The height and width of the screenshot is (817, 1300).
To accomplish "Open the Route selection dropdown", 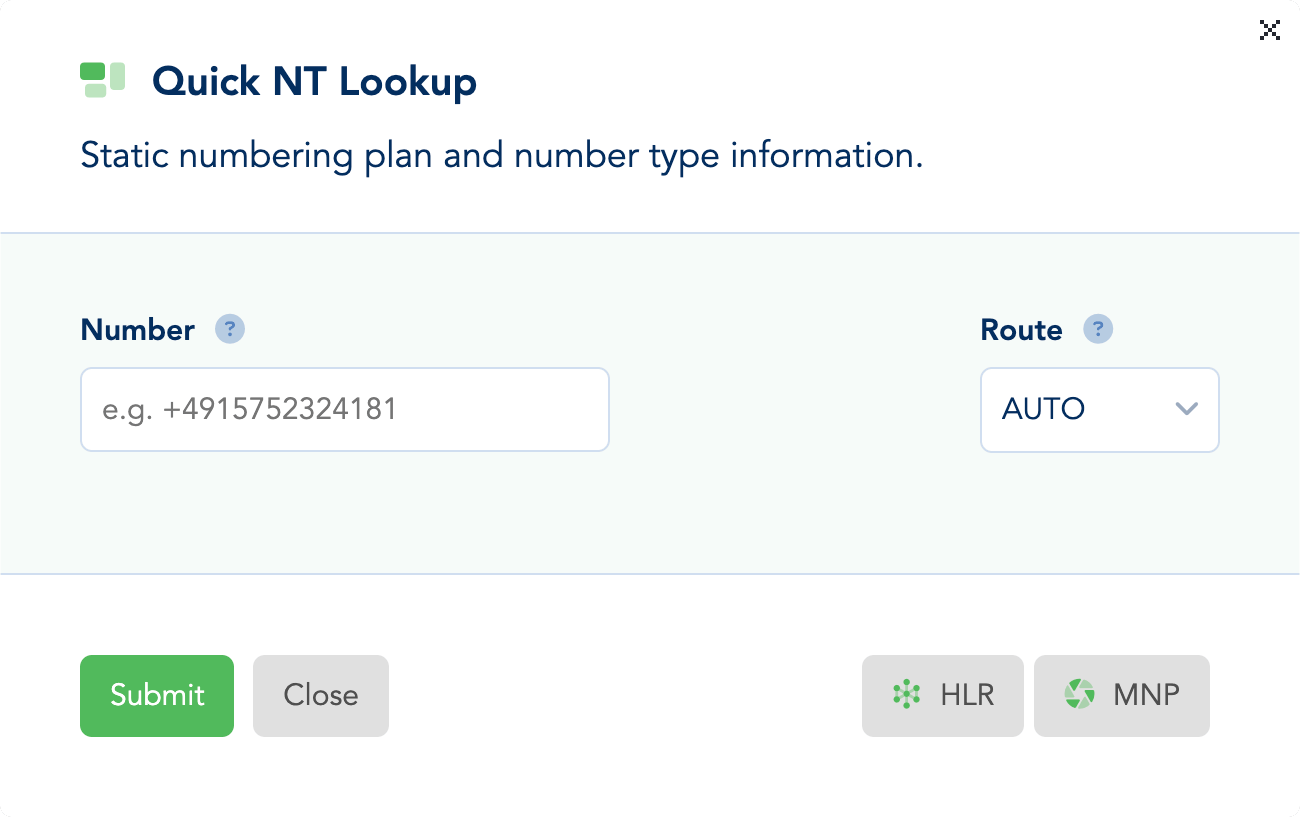I will click(x=1100, y=410).
